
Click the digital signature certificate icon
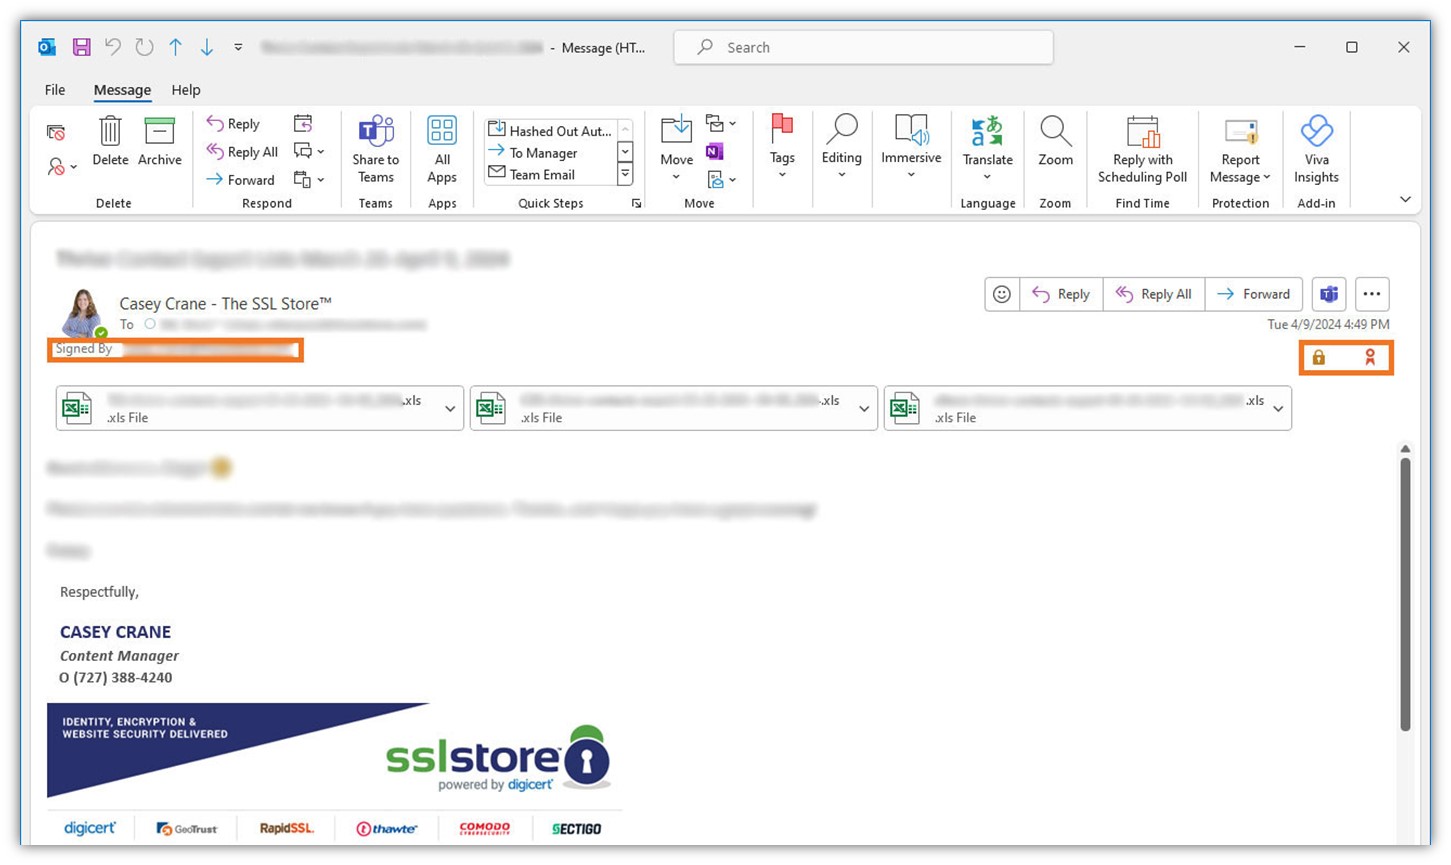(x=1371, y=357)
